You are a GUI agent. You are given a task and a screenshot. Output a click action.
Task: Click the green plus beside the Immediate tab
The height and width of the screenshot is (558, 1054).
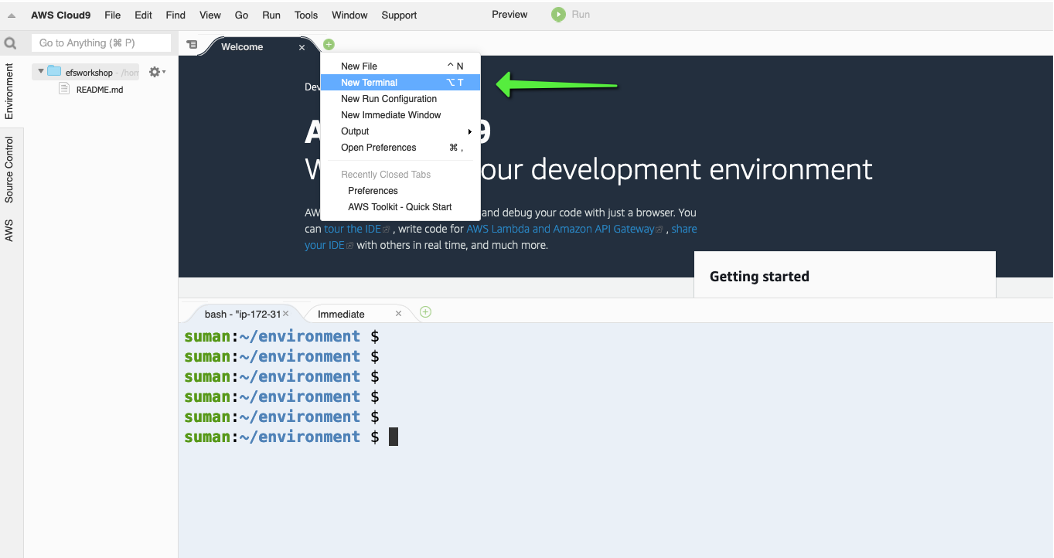click(425, 312)
